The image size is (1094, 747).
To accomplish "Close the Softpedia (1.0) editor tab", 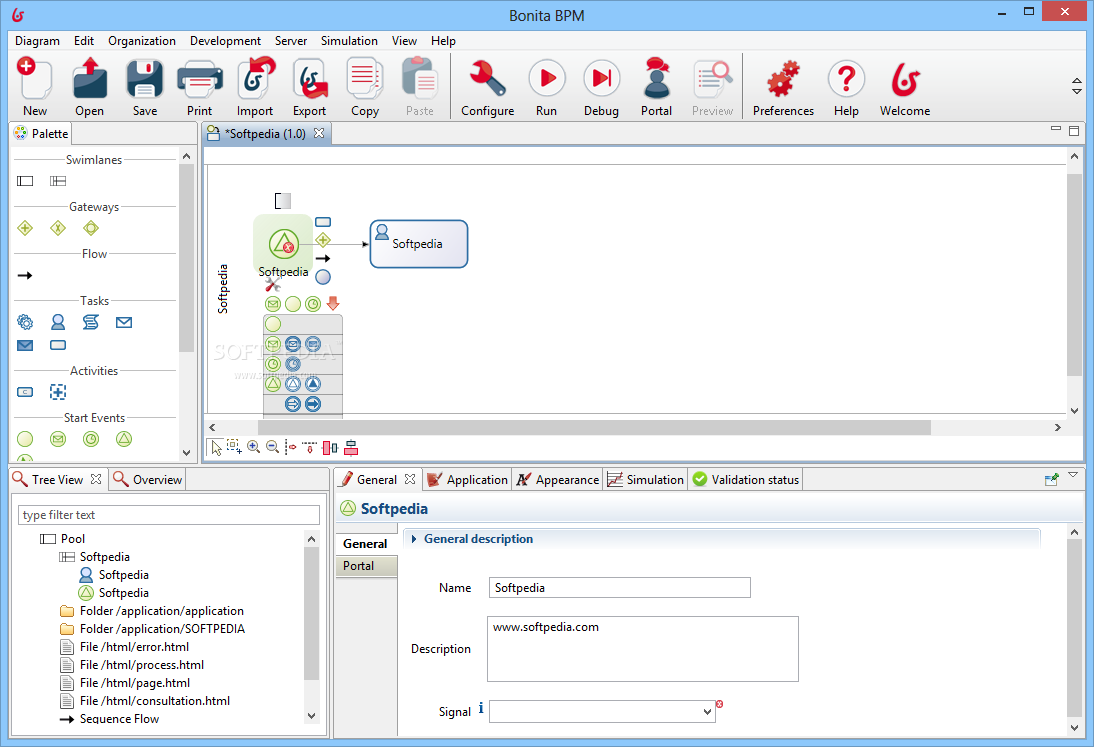I will click(319, 133).
